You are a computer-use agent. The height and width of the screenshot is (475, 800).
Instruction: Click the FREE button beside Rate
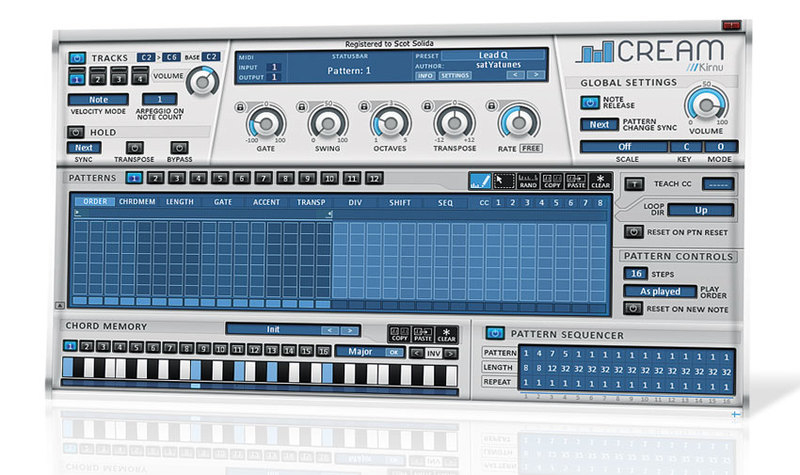(530, 147)
